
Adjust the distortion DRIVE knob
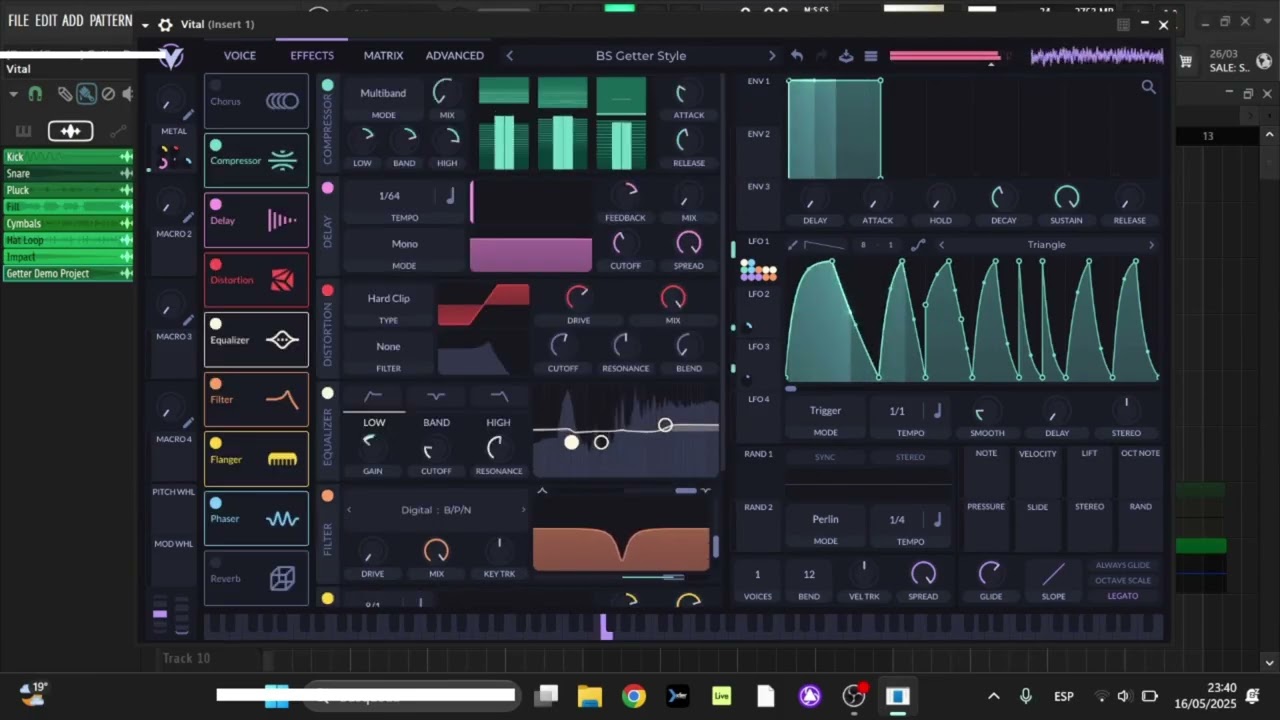578,297
